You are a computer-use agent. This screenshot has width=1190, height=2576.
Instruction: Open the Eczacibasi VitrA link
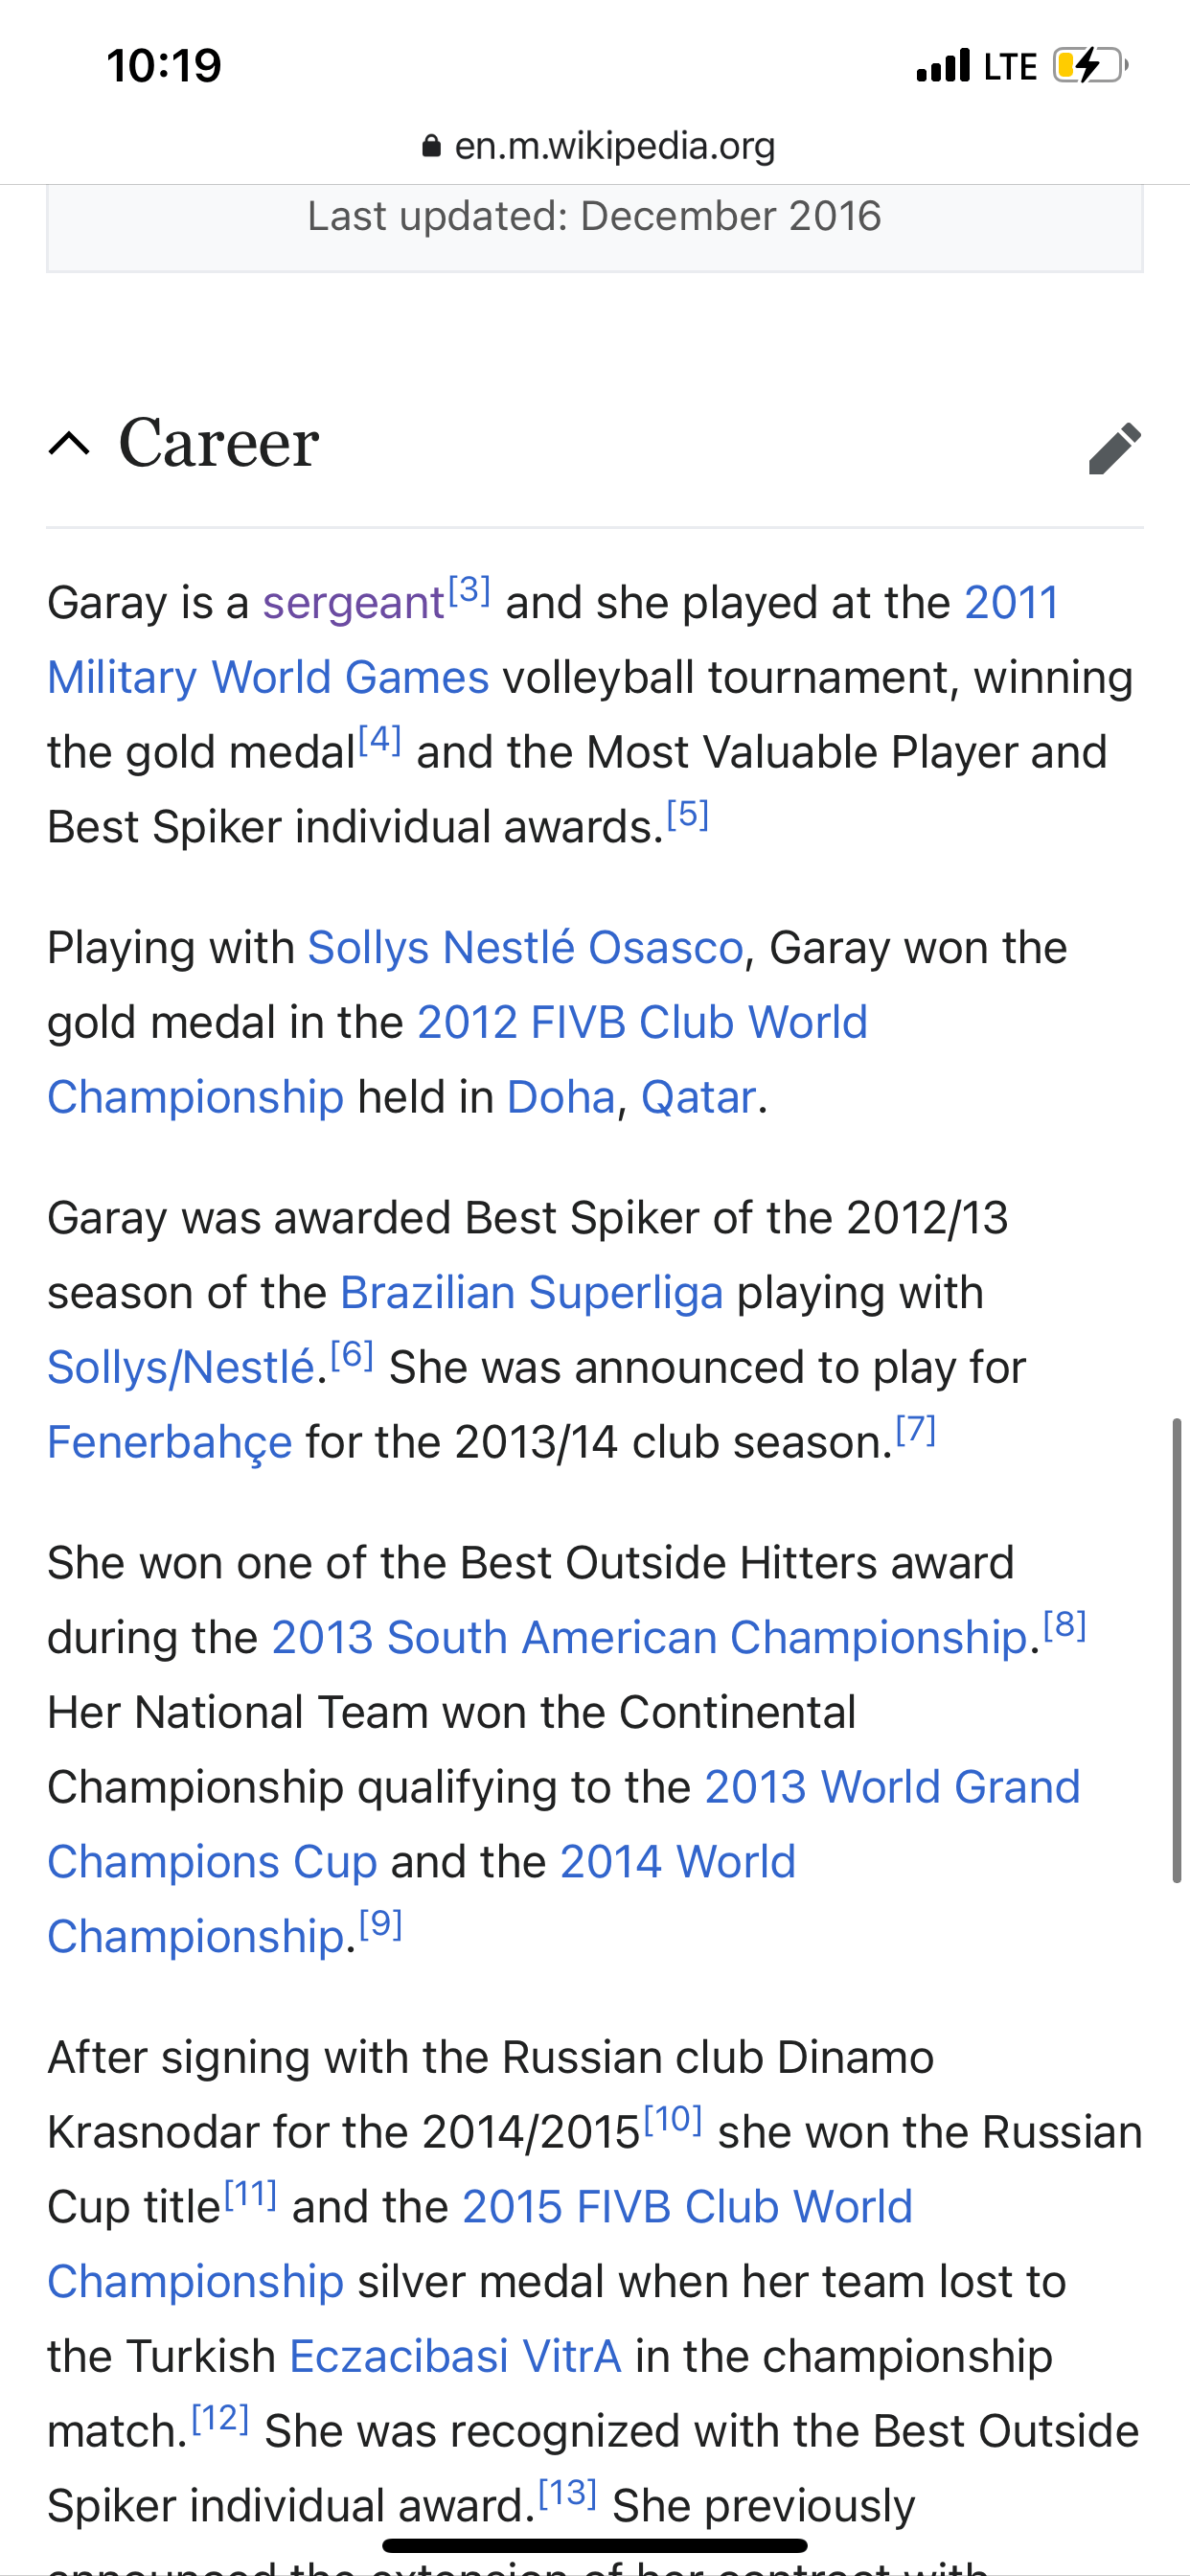[455, 2357]
